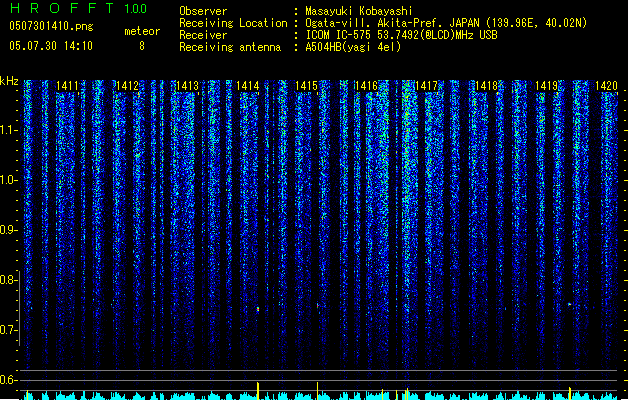The width and height of the screenshot is (629, 400).
Task: Click the Observer label
Action: 203,11
